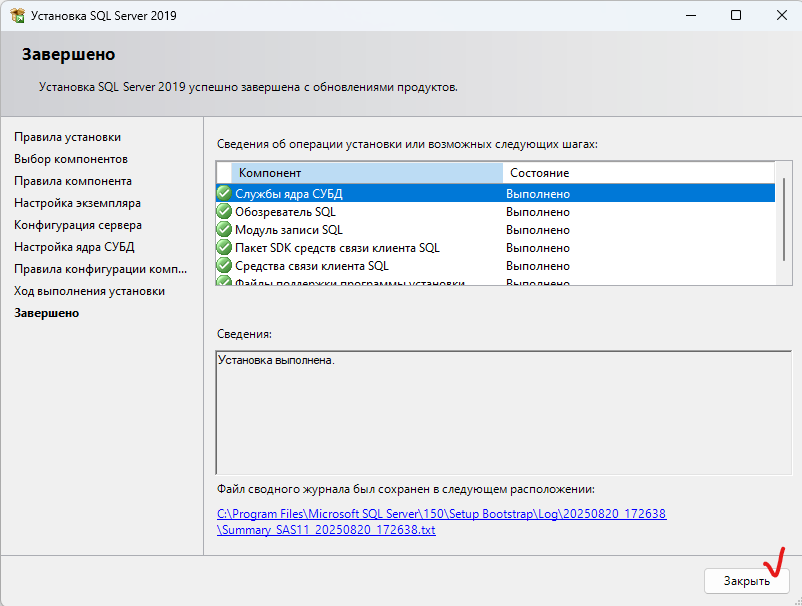This screenshot has width=802, height=606.
Task: Click the successful installation subtitle text
Action: pyautogui.click(x=249, y=87)
